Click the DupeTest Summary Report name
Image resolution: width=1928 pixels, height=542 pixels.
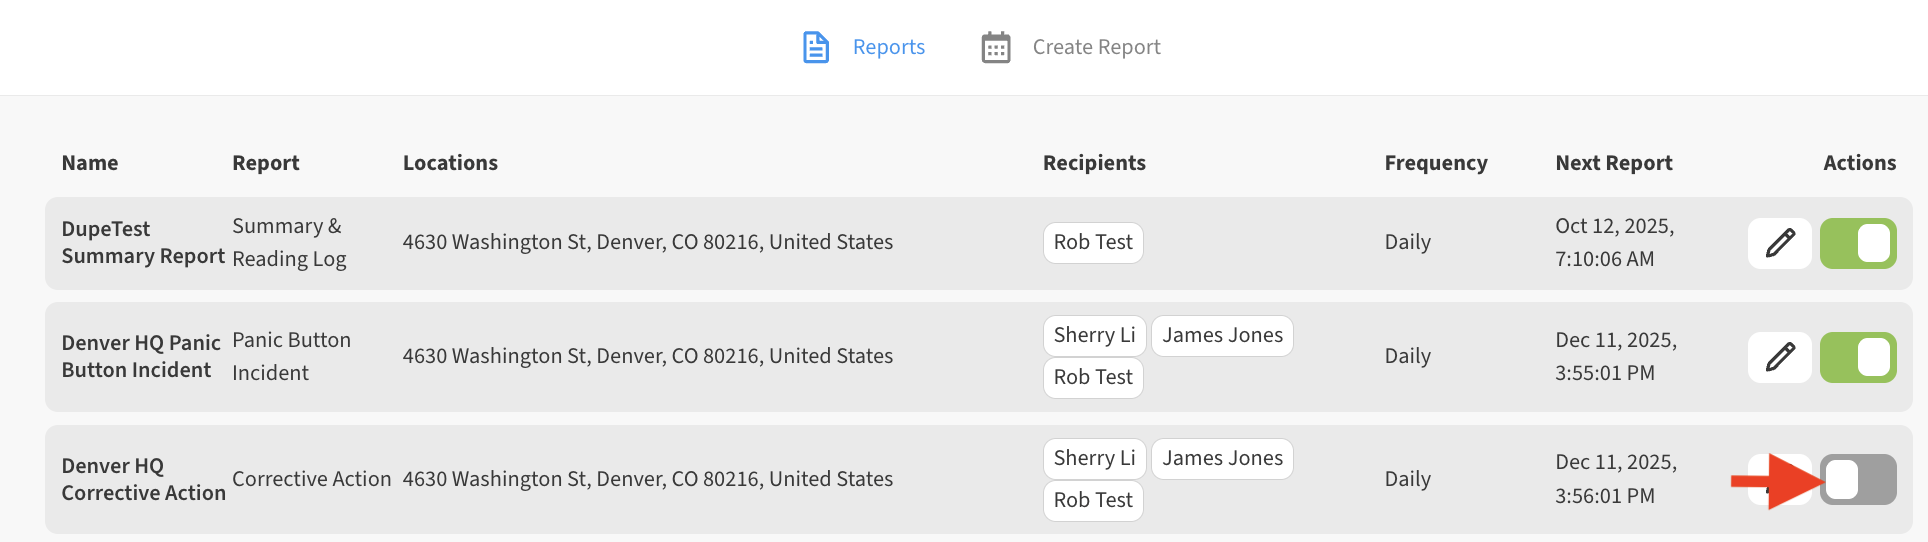[142, 243]
